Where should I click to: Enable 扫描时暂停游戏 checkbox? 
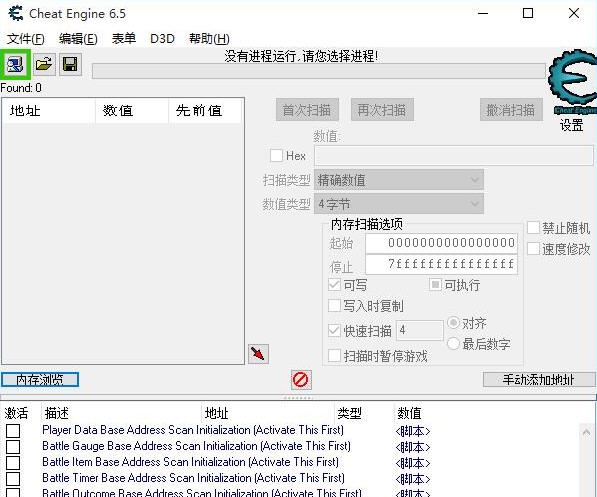[334, 356]
